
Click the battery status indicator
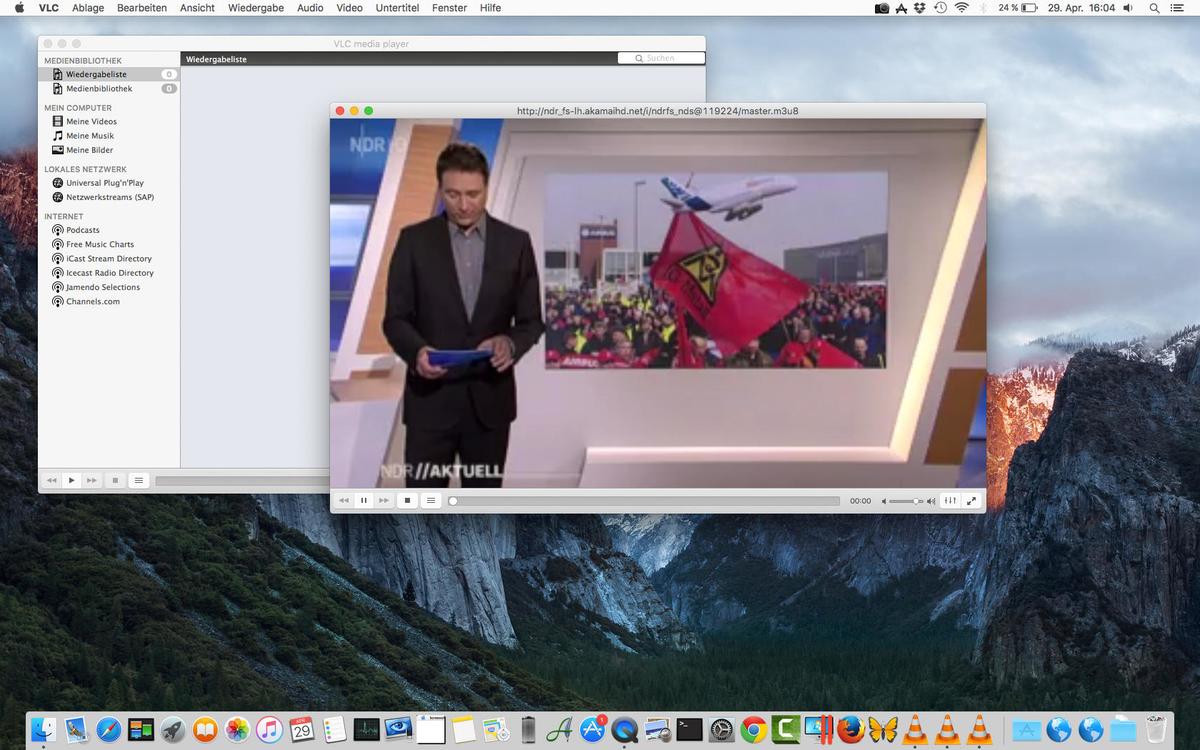coord(1018,8)
